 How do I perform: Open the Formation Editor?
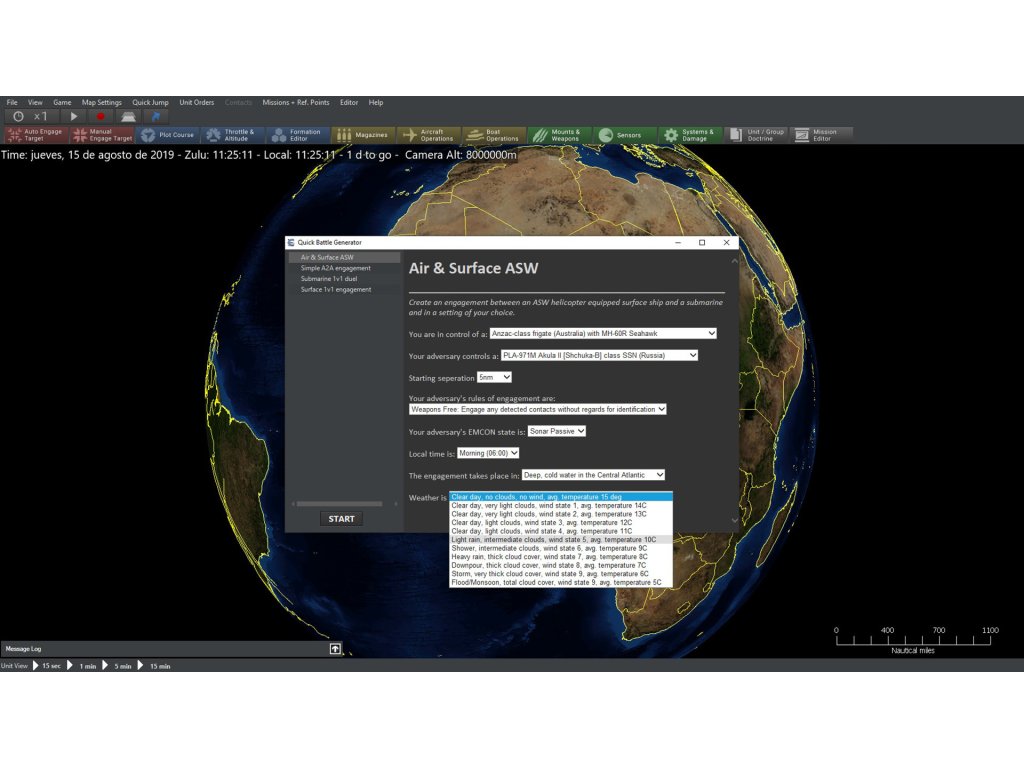pyautogui.click(x=298, y=135)
